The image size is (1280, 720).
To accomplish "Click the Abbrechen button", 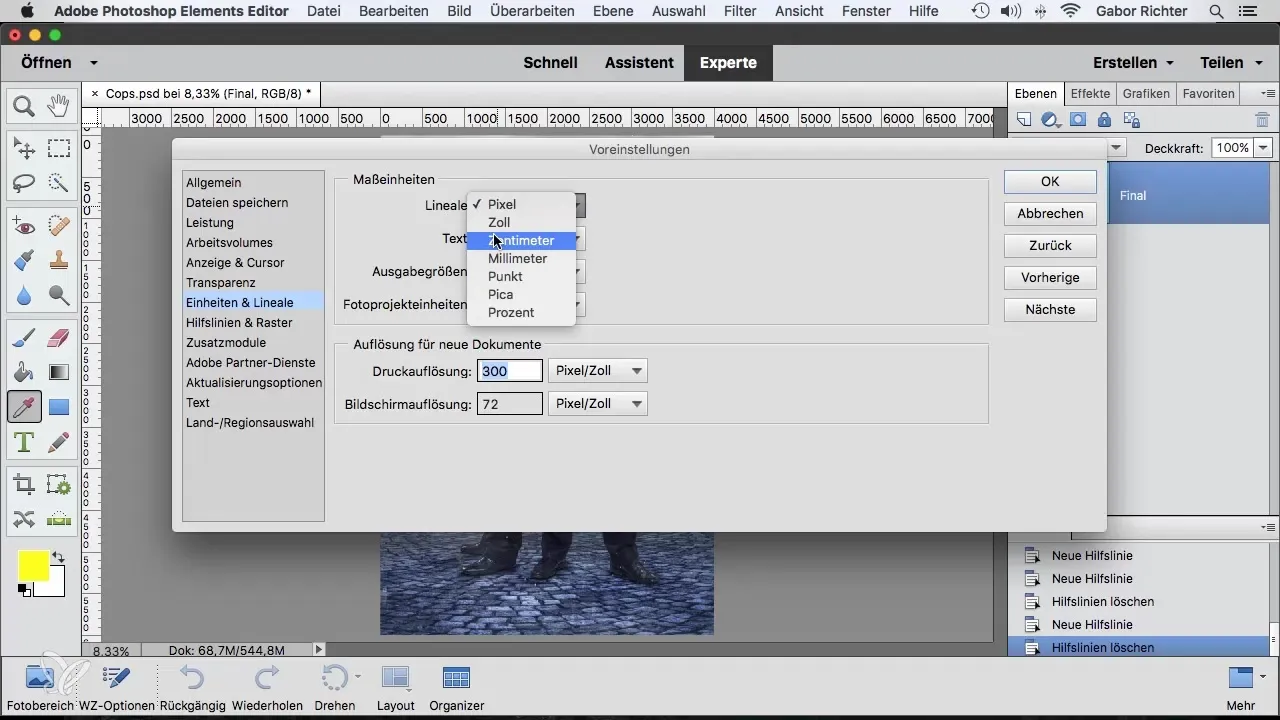I will (x=1050, y=214).
